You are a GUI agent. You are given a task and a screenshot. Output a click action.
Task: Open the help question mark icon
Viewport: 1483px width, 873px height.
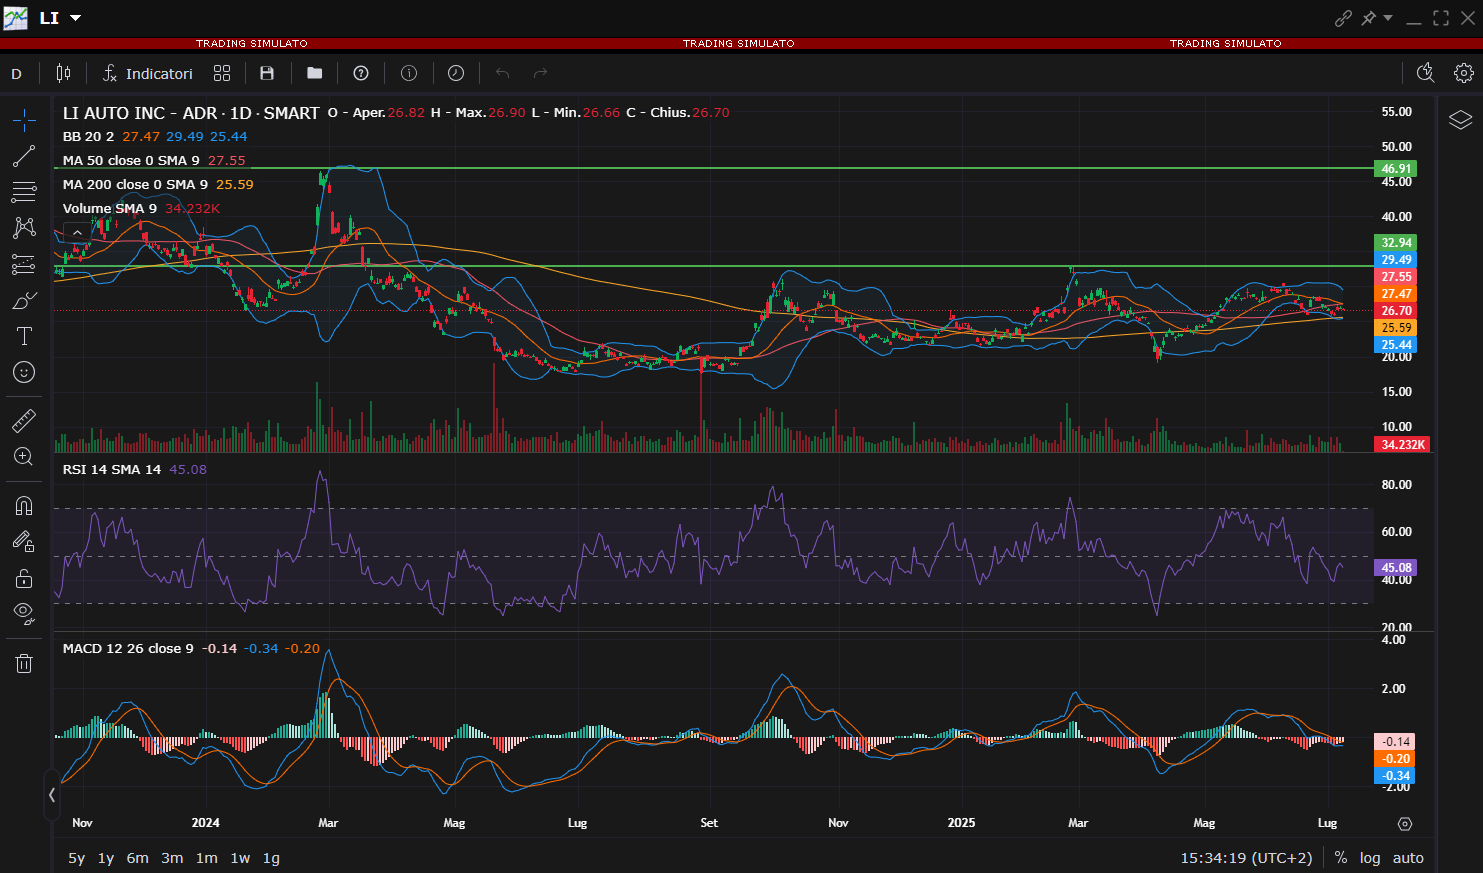(x=361, y=73)
